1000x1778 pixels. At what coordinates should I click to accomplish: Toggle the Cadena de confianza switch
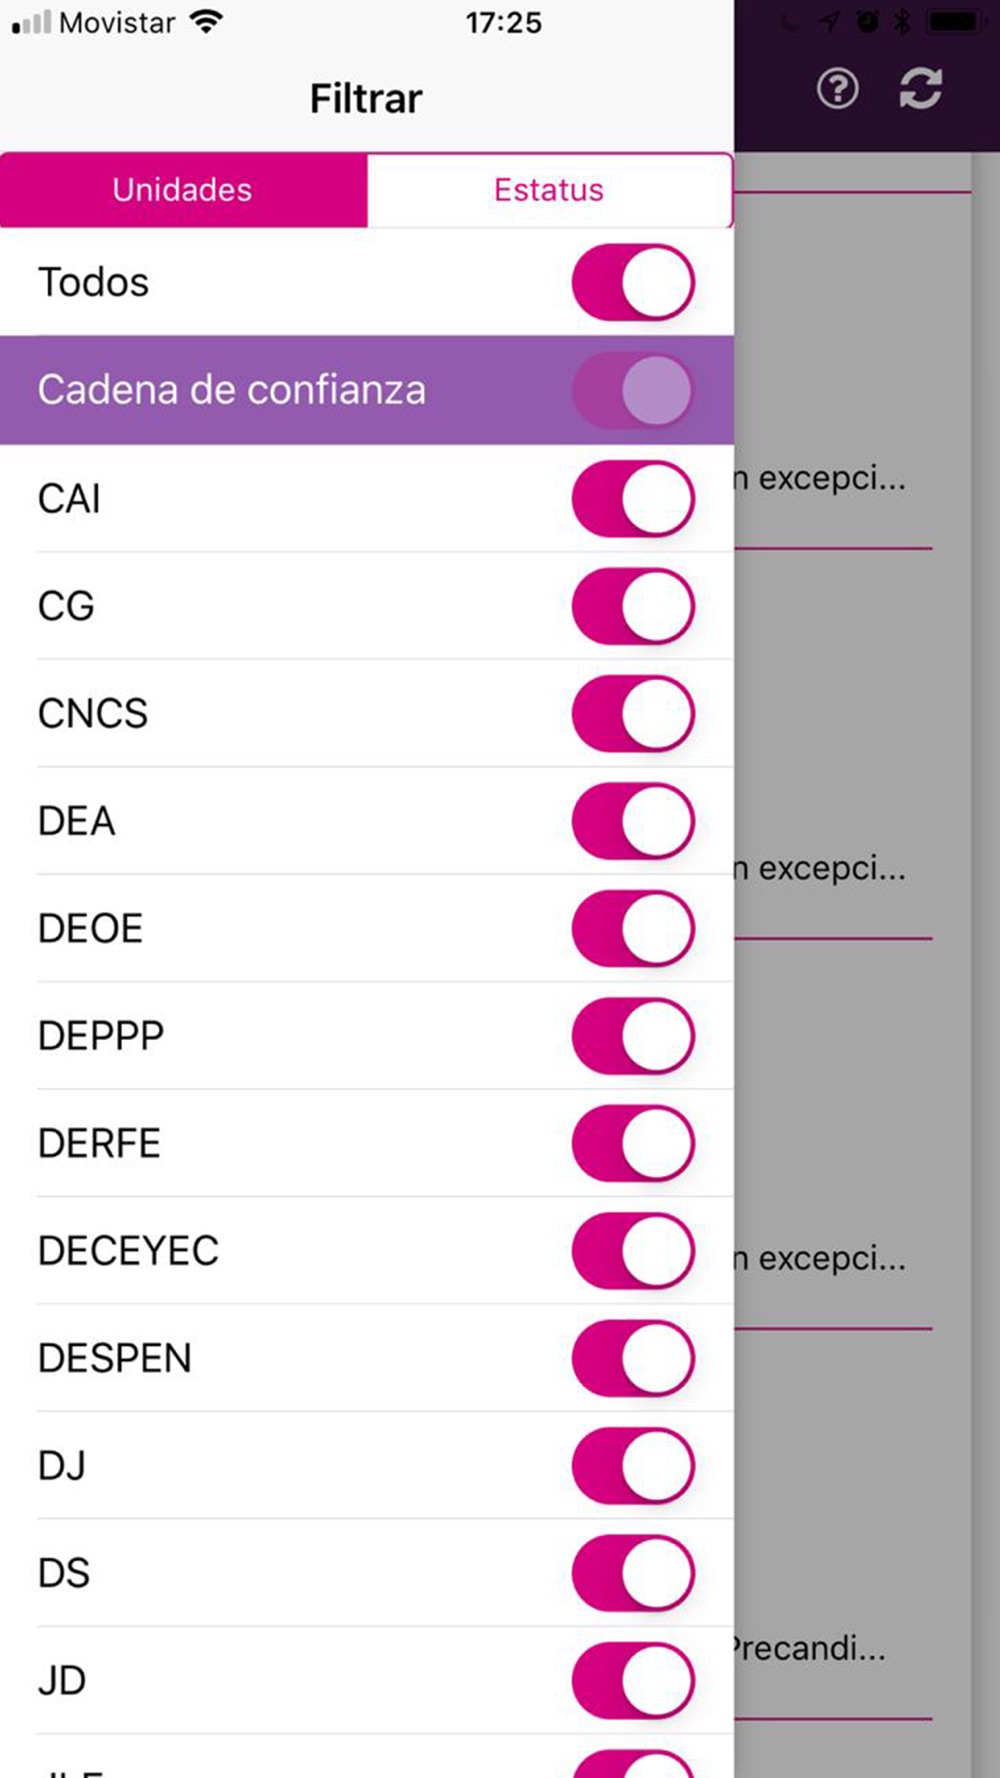(633, 390)
